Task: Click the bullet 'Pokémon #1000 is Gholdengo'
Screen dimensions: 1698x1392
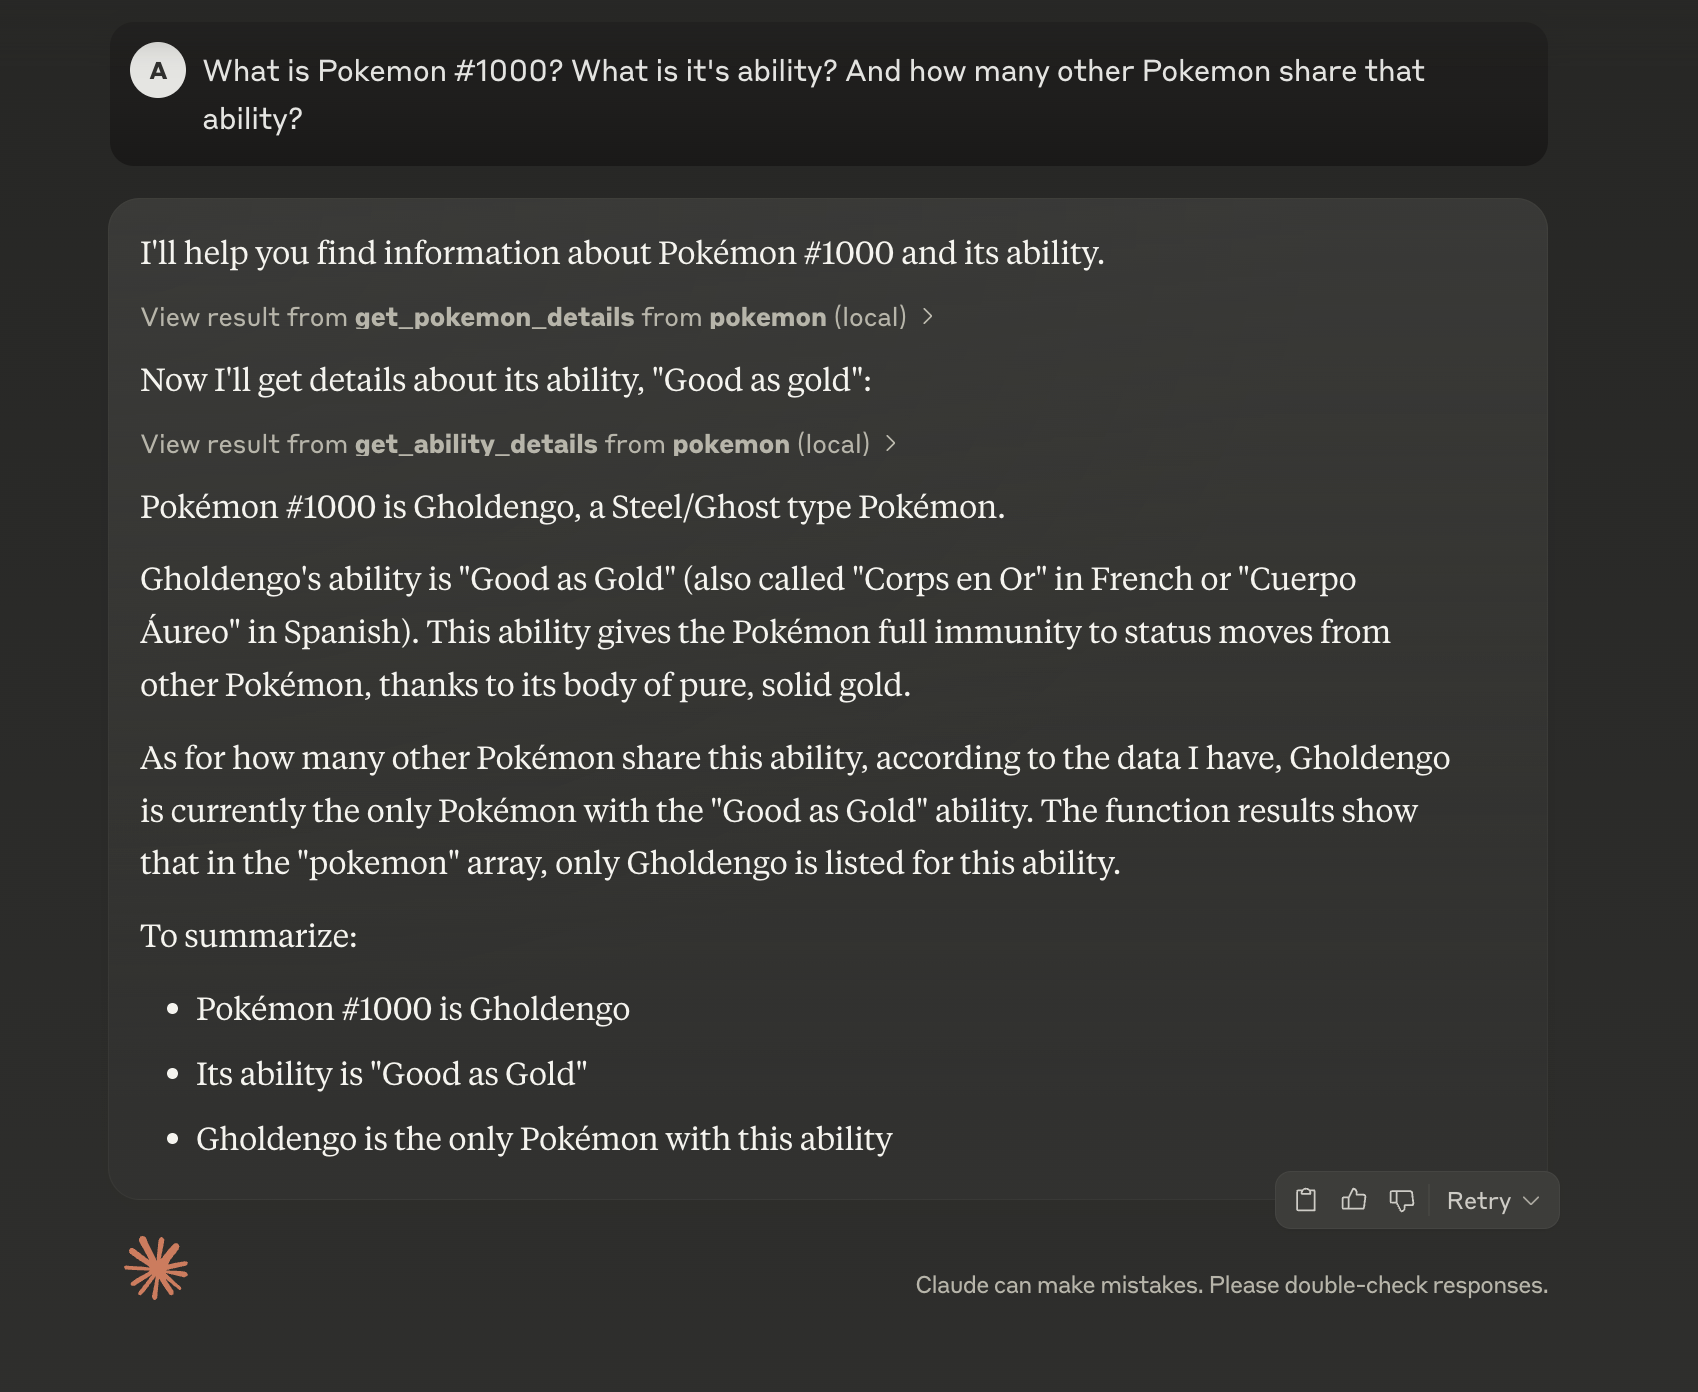Action: [412, 1009]
